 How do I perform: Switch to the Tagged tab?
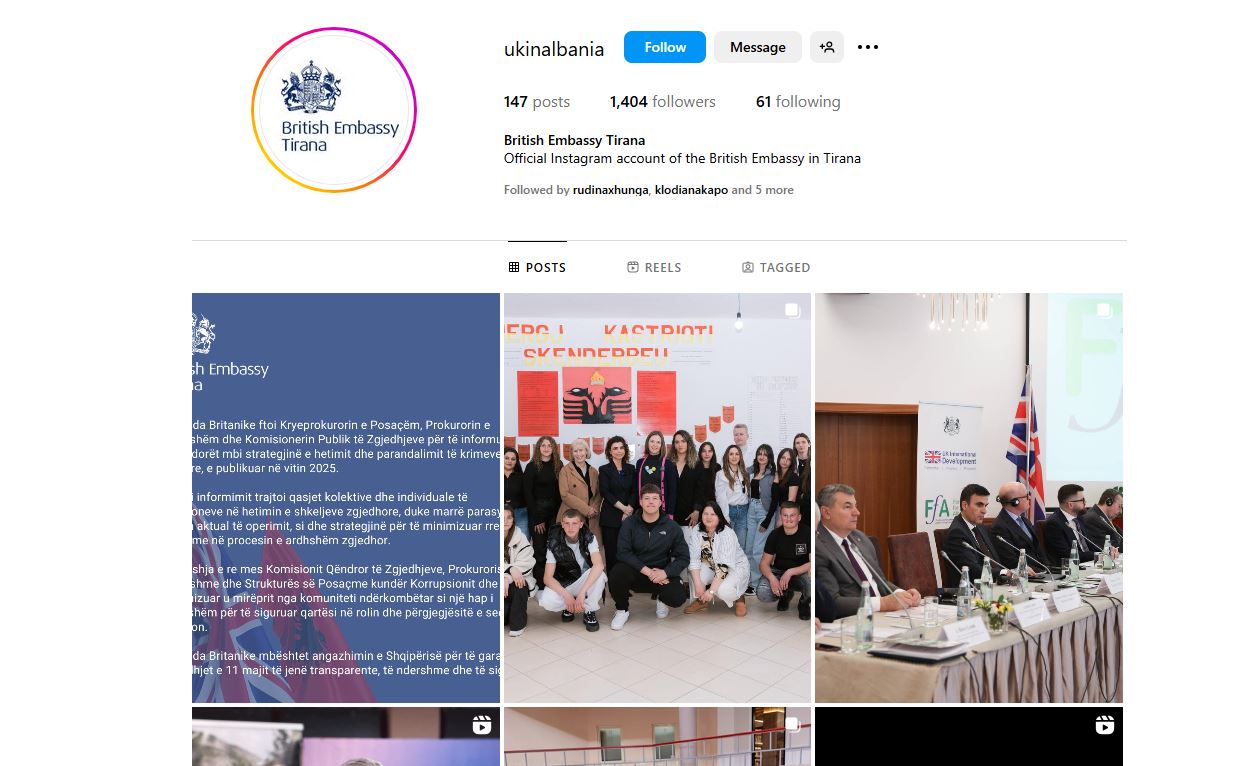tap(776, 267)
